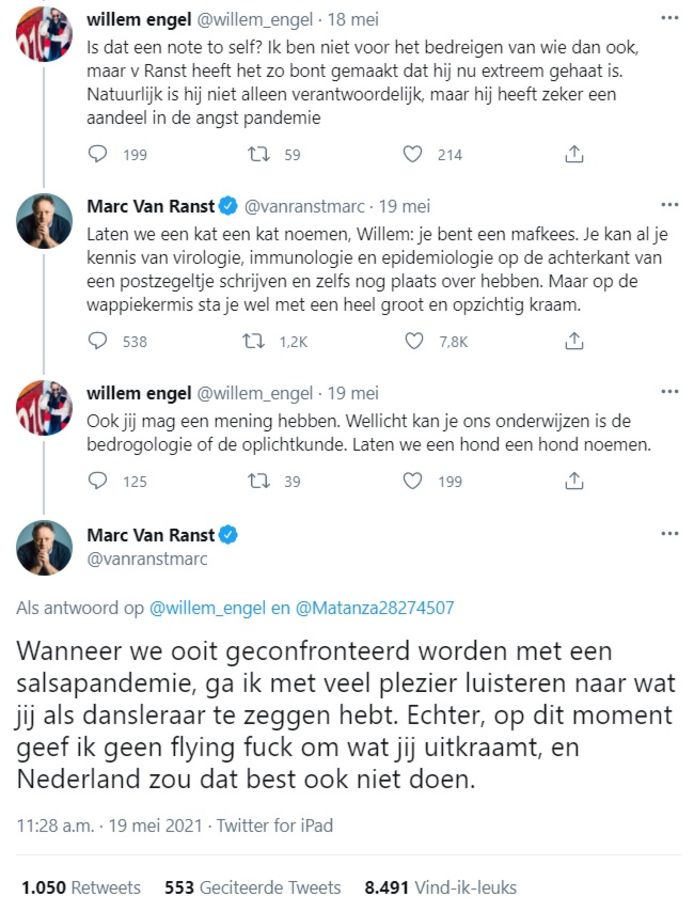694x912 pixels.
Task: Reply to Marc Van Ranst's mafkees tweet
Action: click(99, 341)
